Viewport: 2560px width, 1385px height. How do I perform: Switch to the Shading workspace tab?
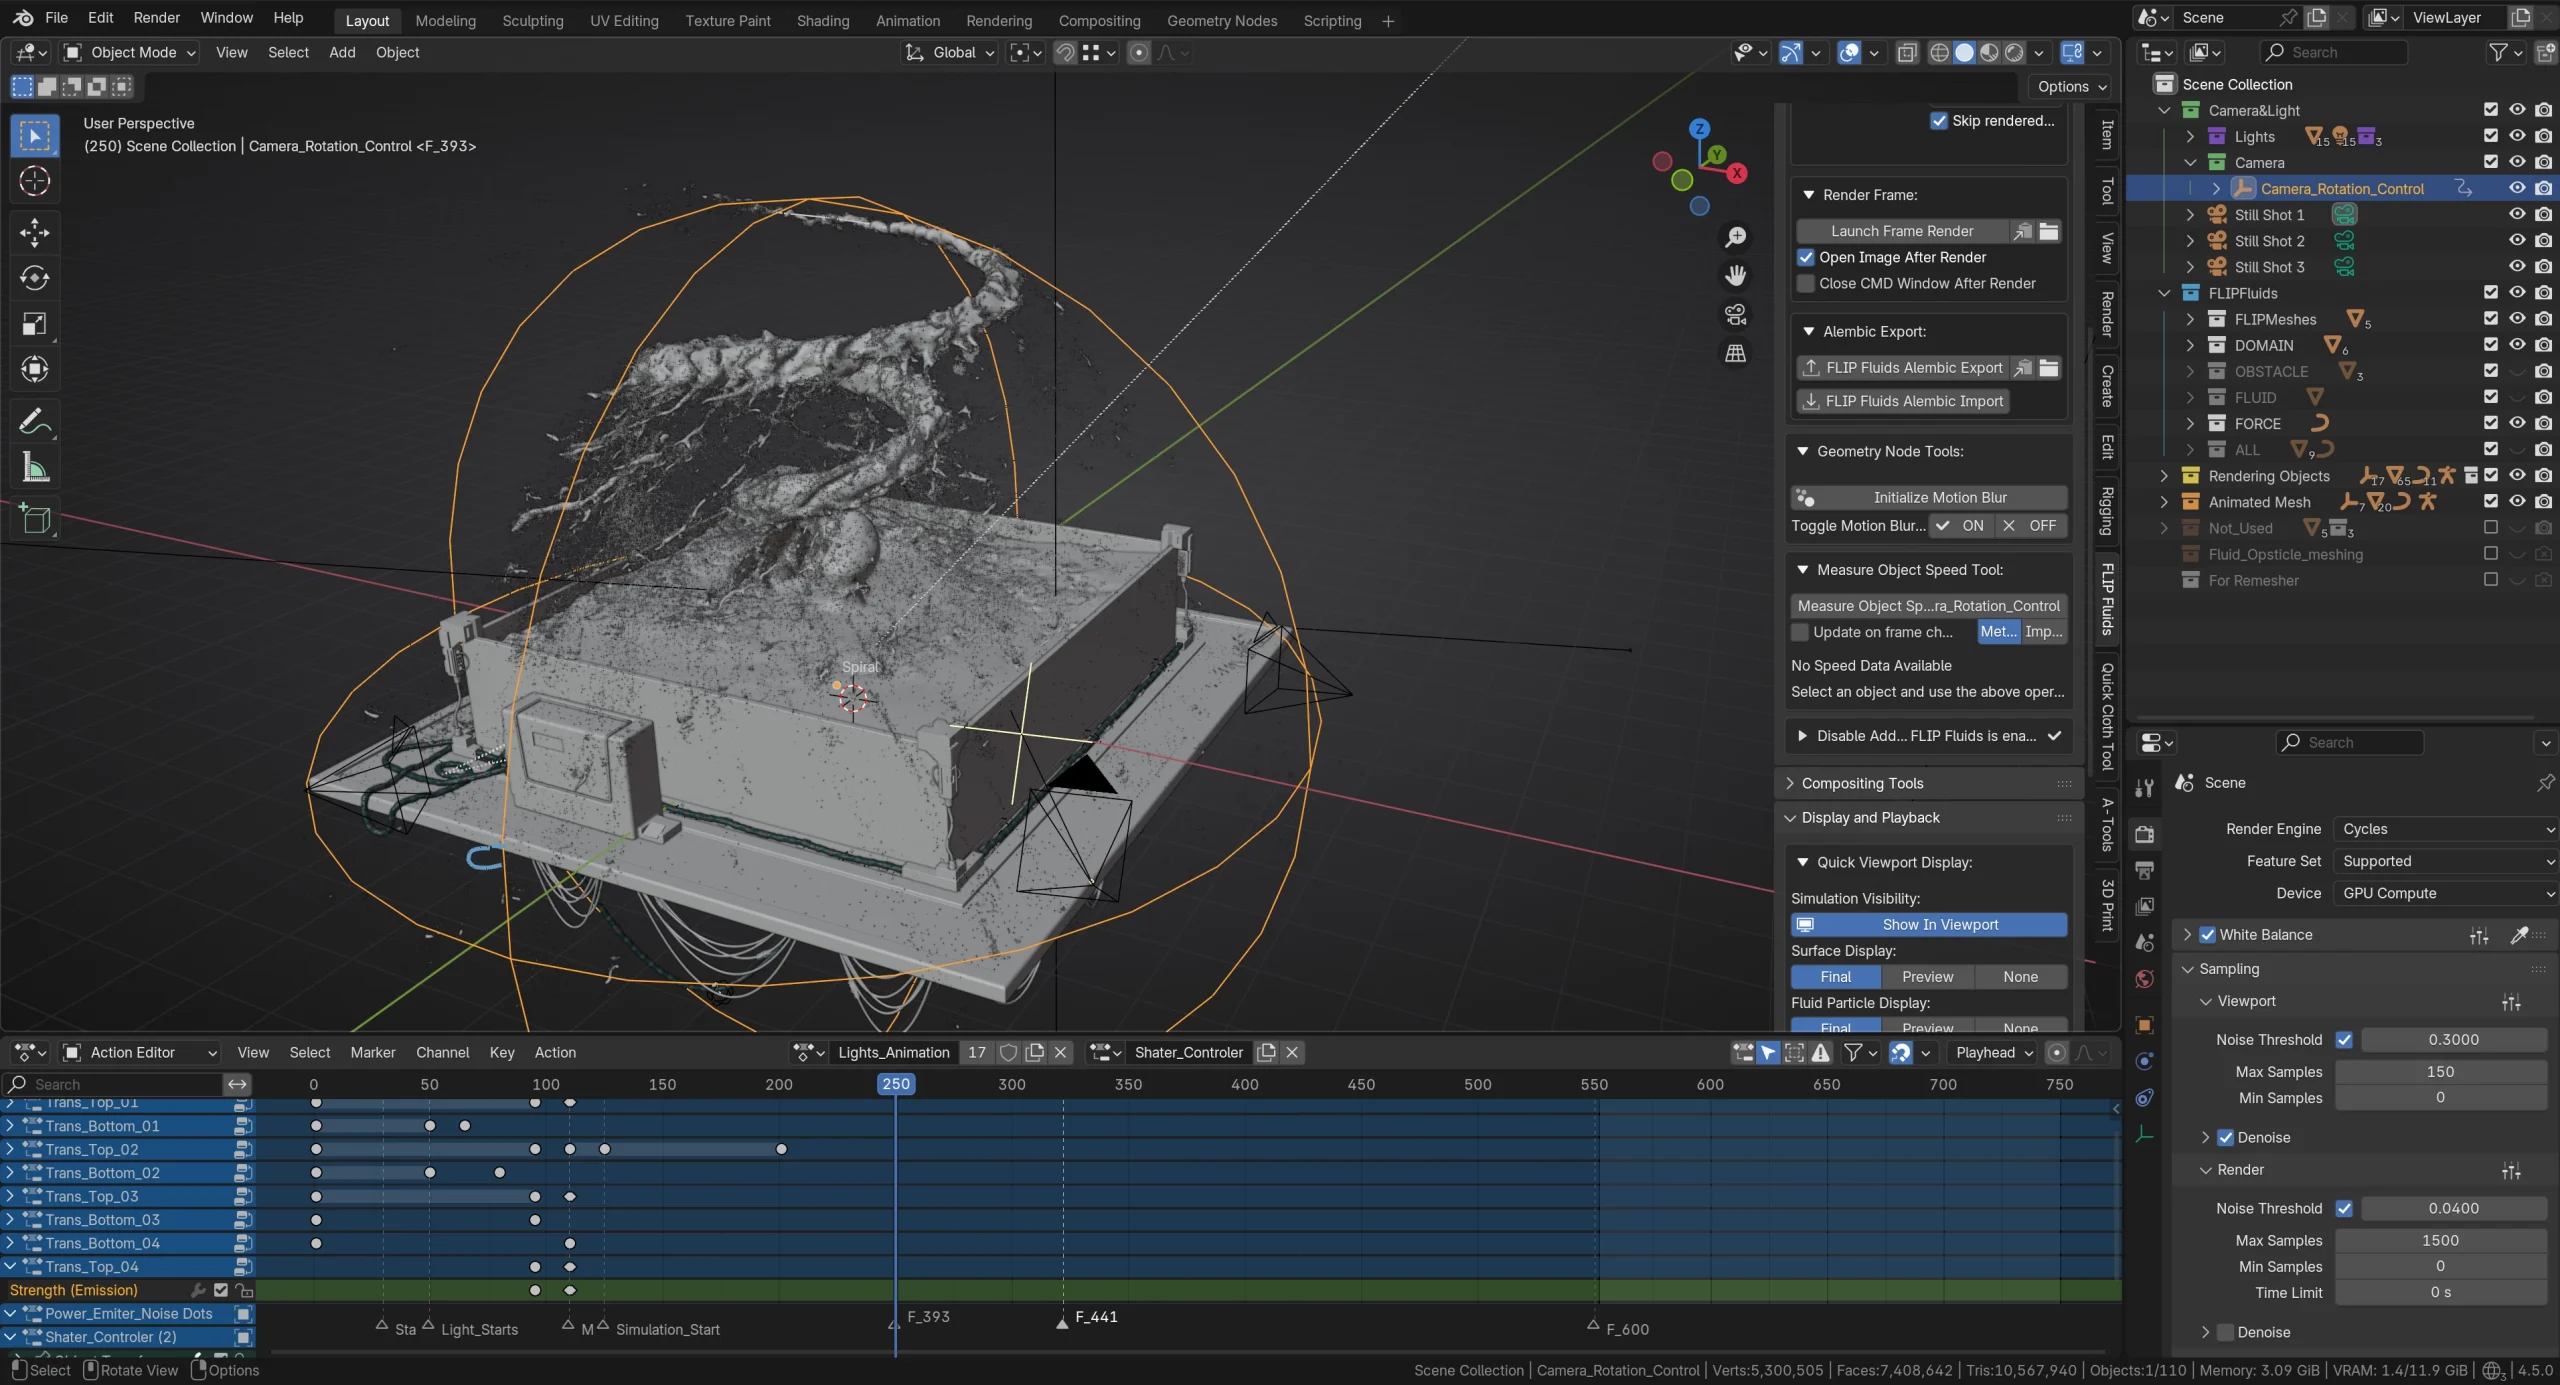tap(822, 20)
